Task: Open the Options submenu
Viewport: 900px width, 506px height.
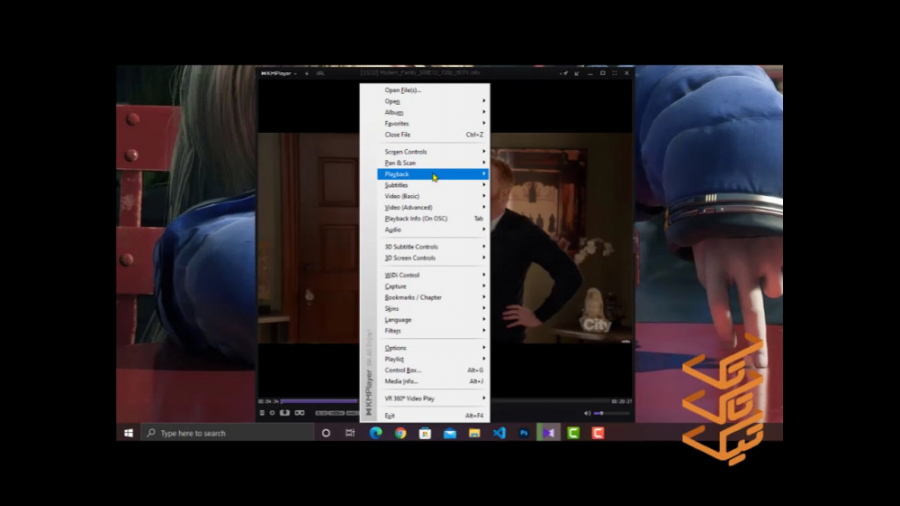Action: click(433, 348)
